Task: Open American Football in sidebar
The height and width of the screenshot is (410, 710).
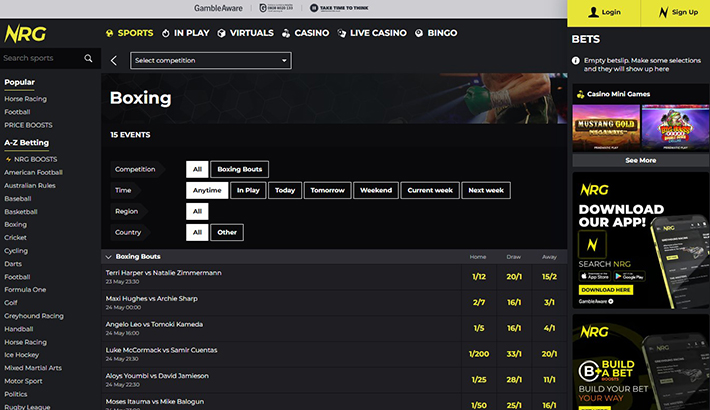Action: coord(34,173)
